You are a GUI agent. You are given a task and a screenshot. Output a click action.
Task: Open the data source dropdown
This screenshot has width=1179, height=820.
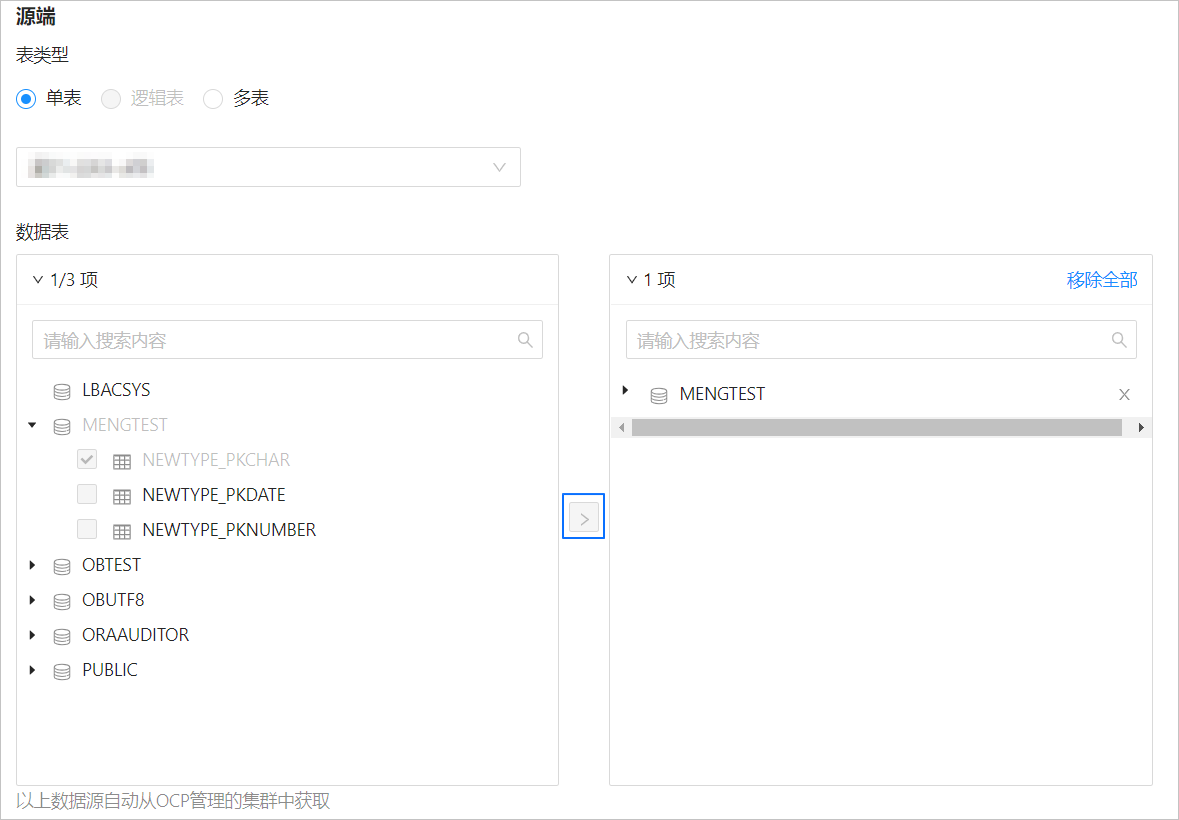pos(268,167)
